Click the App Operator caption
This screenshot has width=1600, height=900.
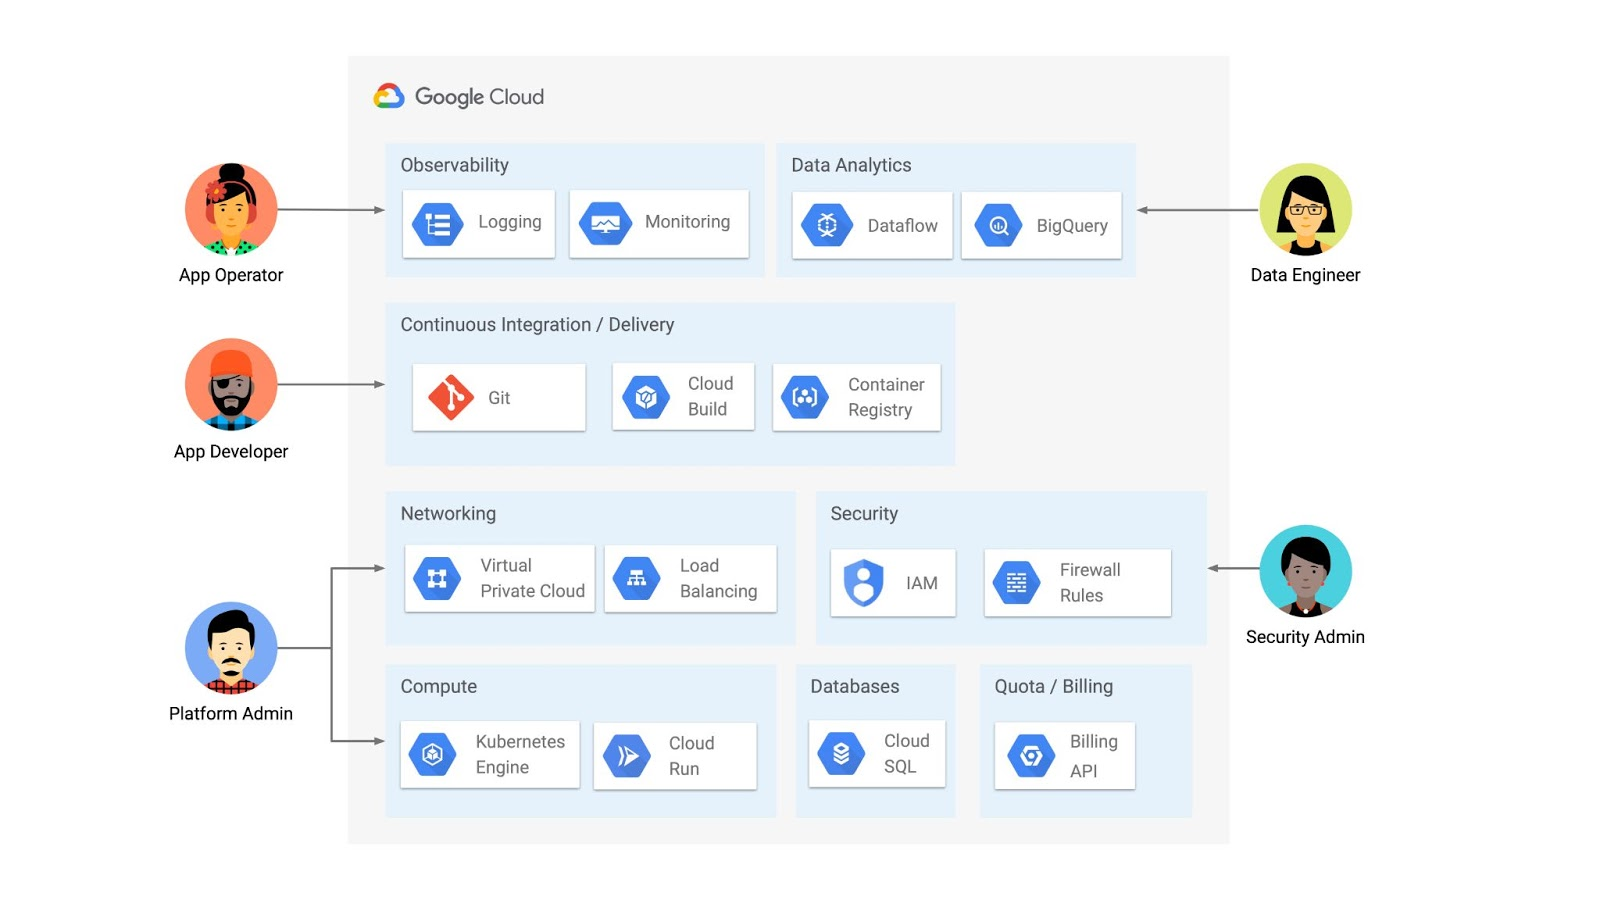231,275
